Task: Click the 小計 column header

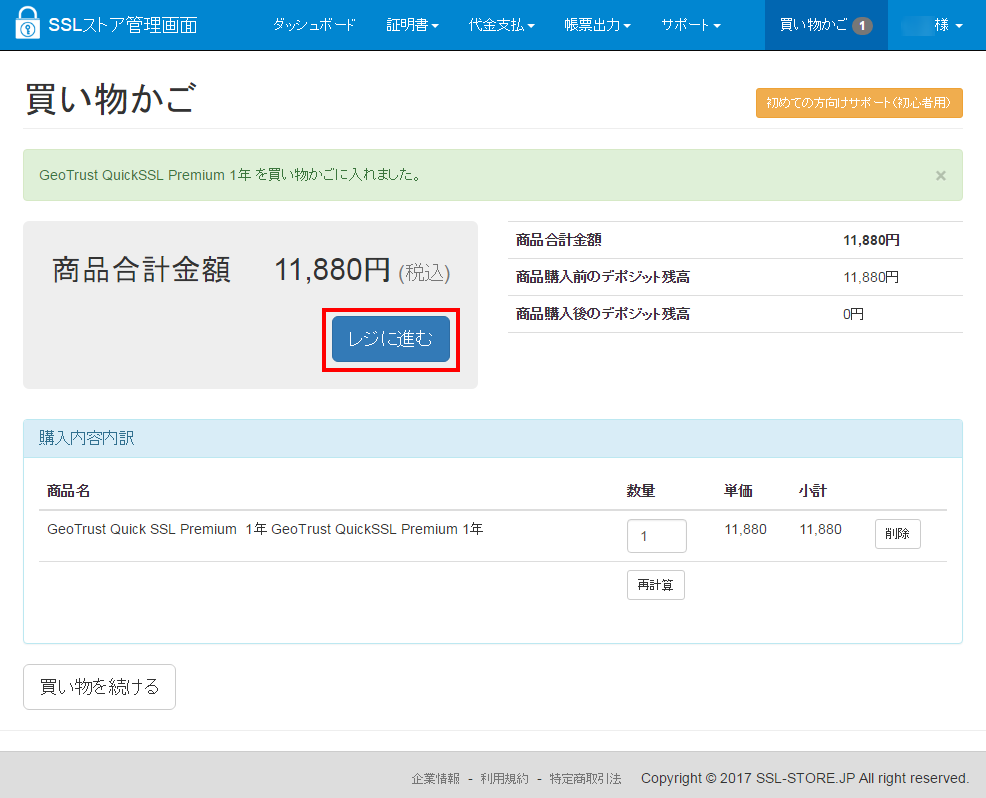Action: pyautogui.click(x=812, y=490)
